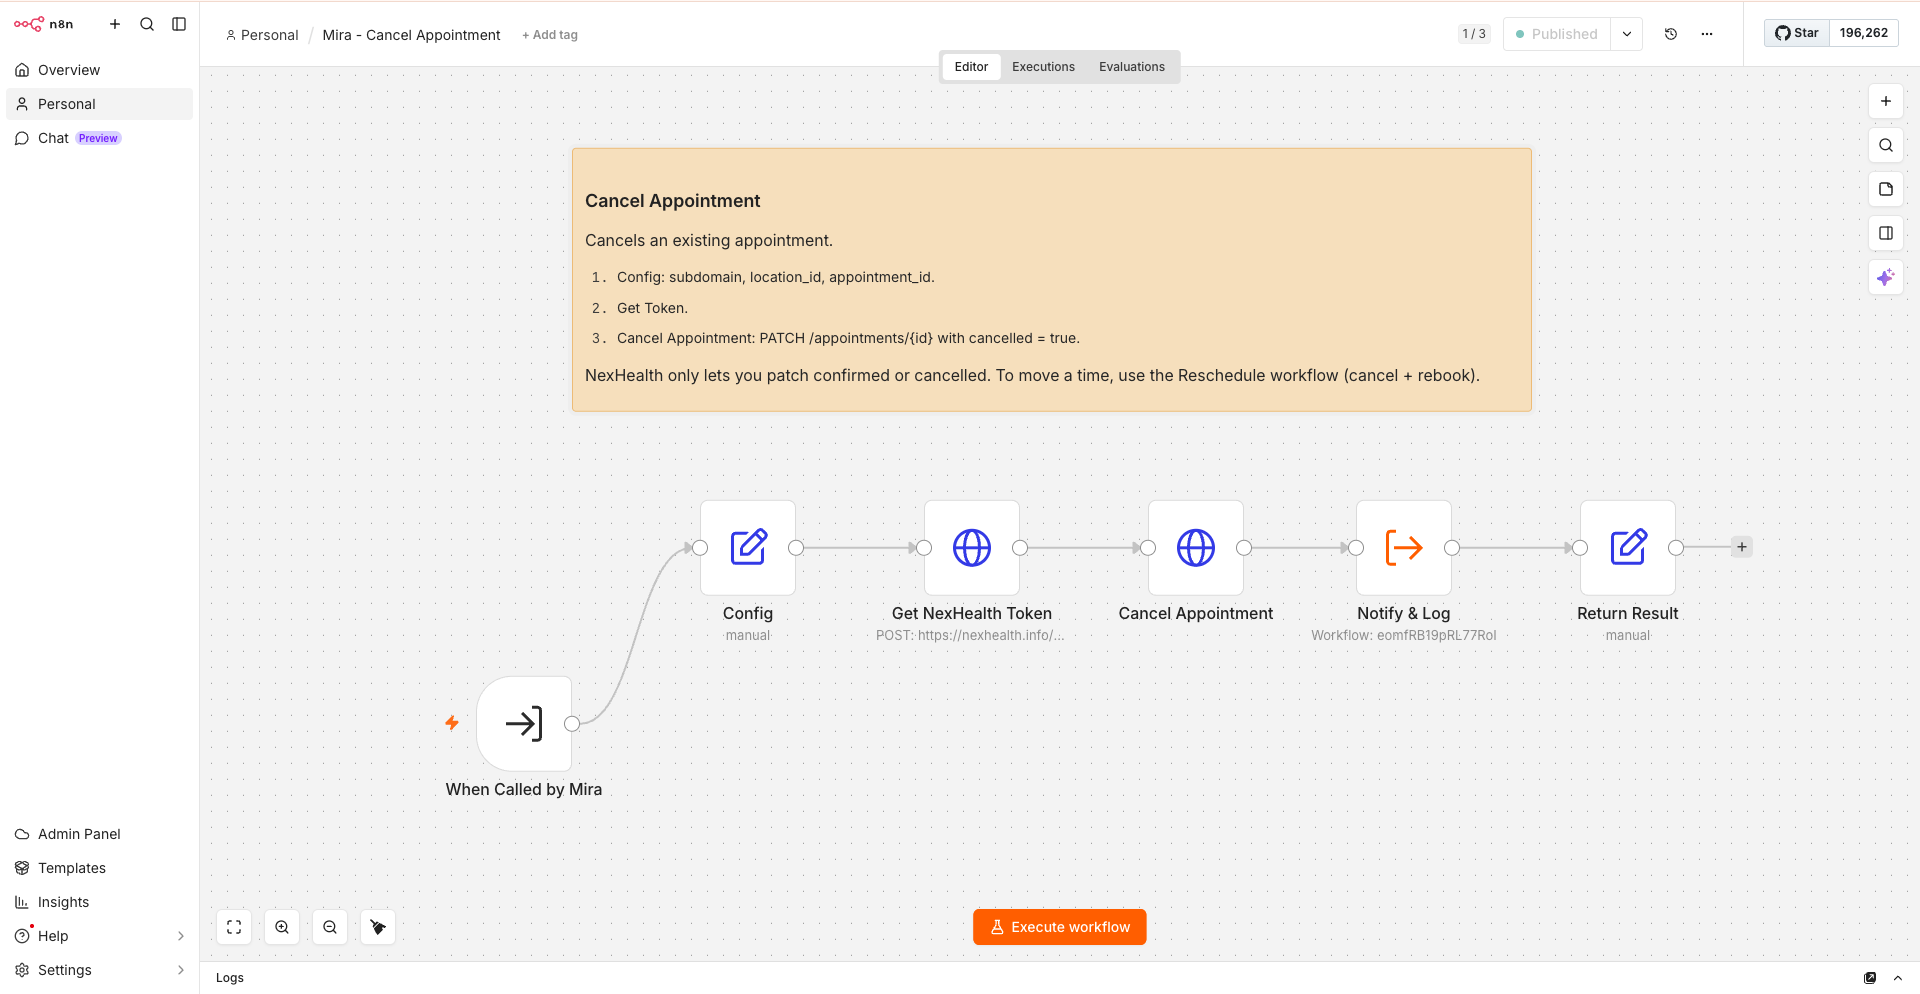Add a sticky note to canvas
The width and height of the screenshot is (1920, 994).
[x=1886, y=189]
